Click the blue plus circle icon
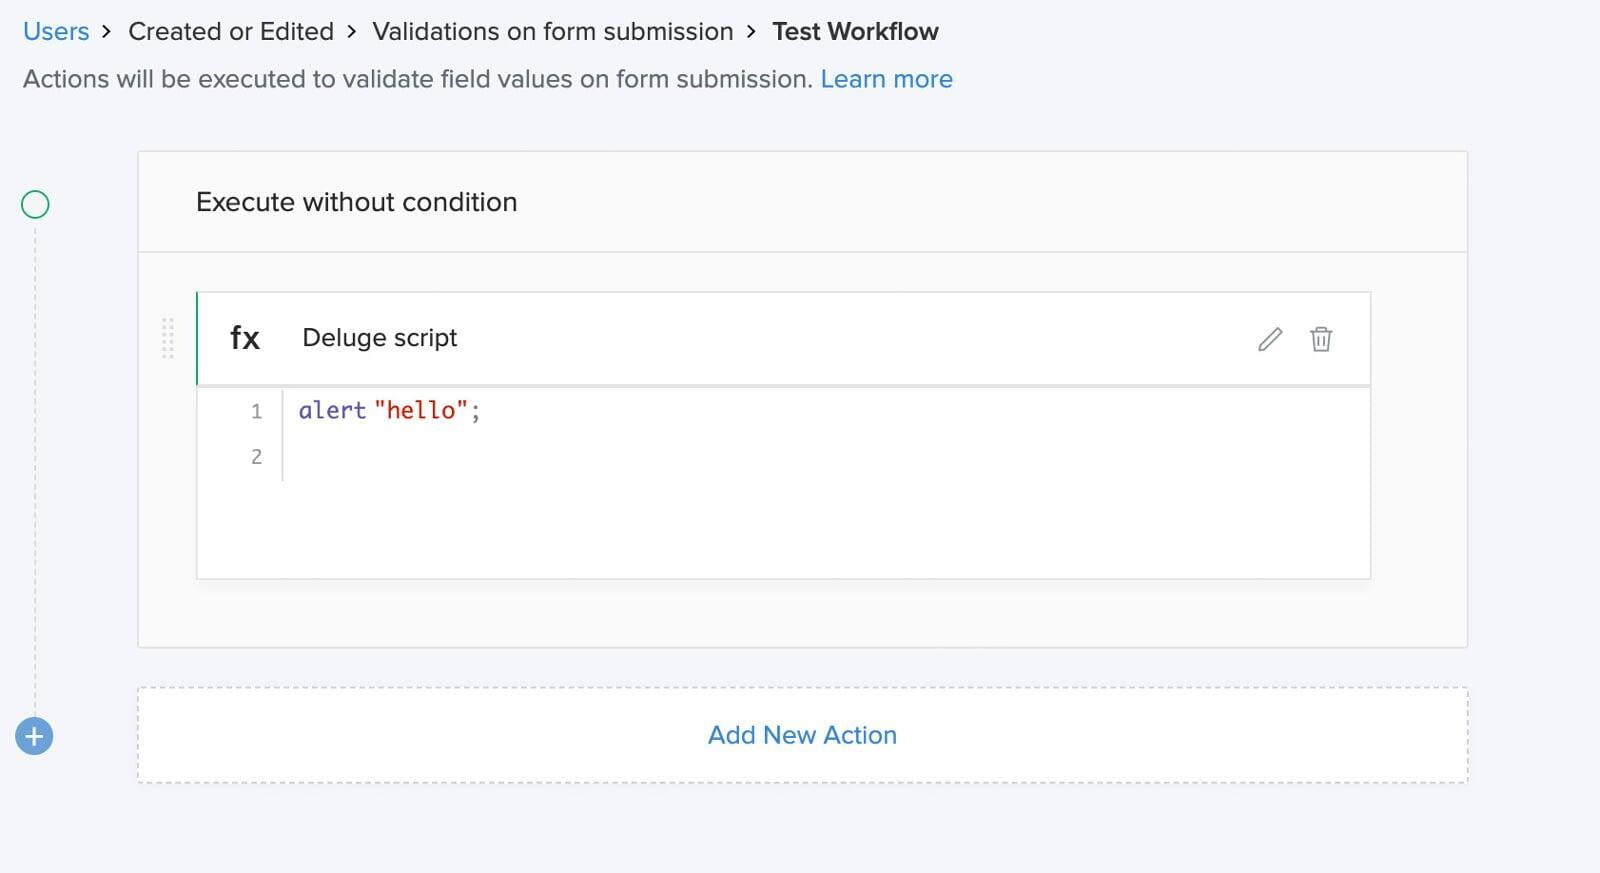The width and height of the screenshot is (1600, 873). [34, 737]
